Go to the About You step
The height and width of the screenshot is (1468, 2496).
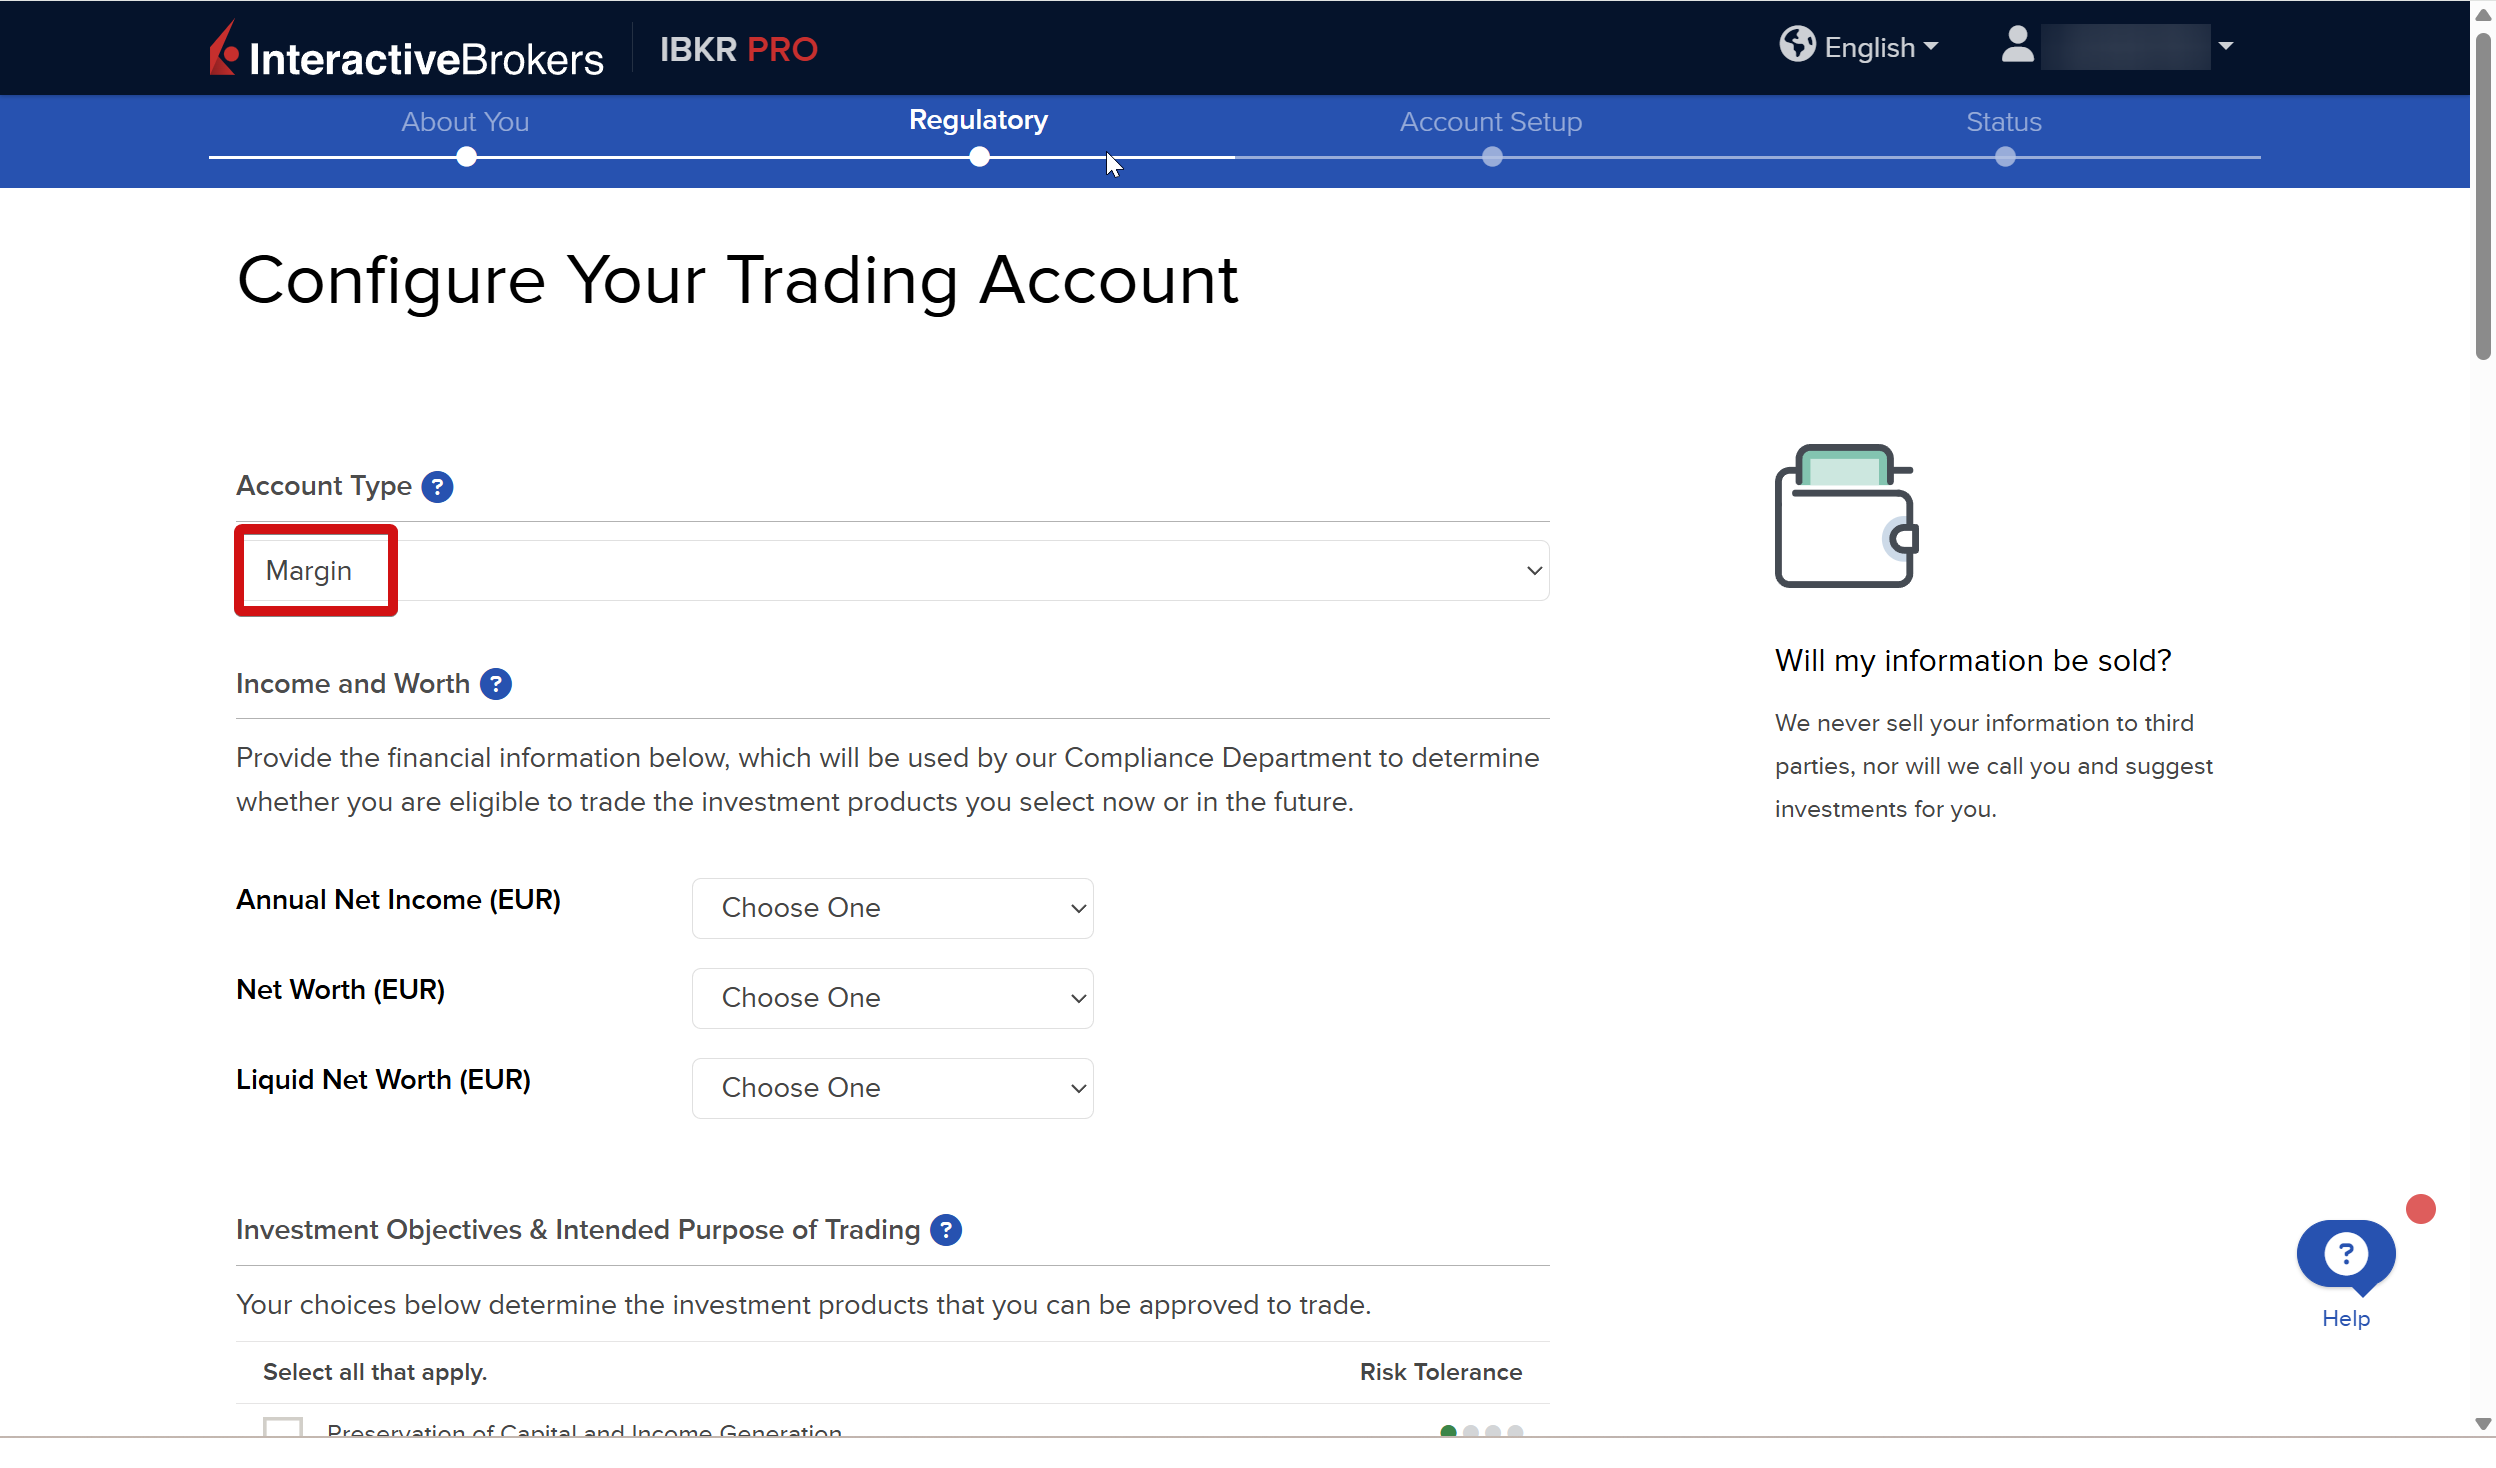point(465,122)
